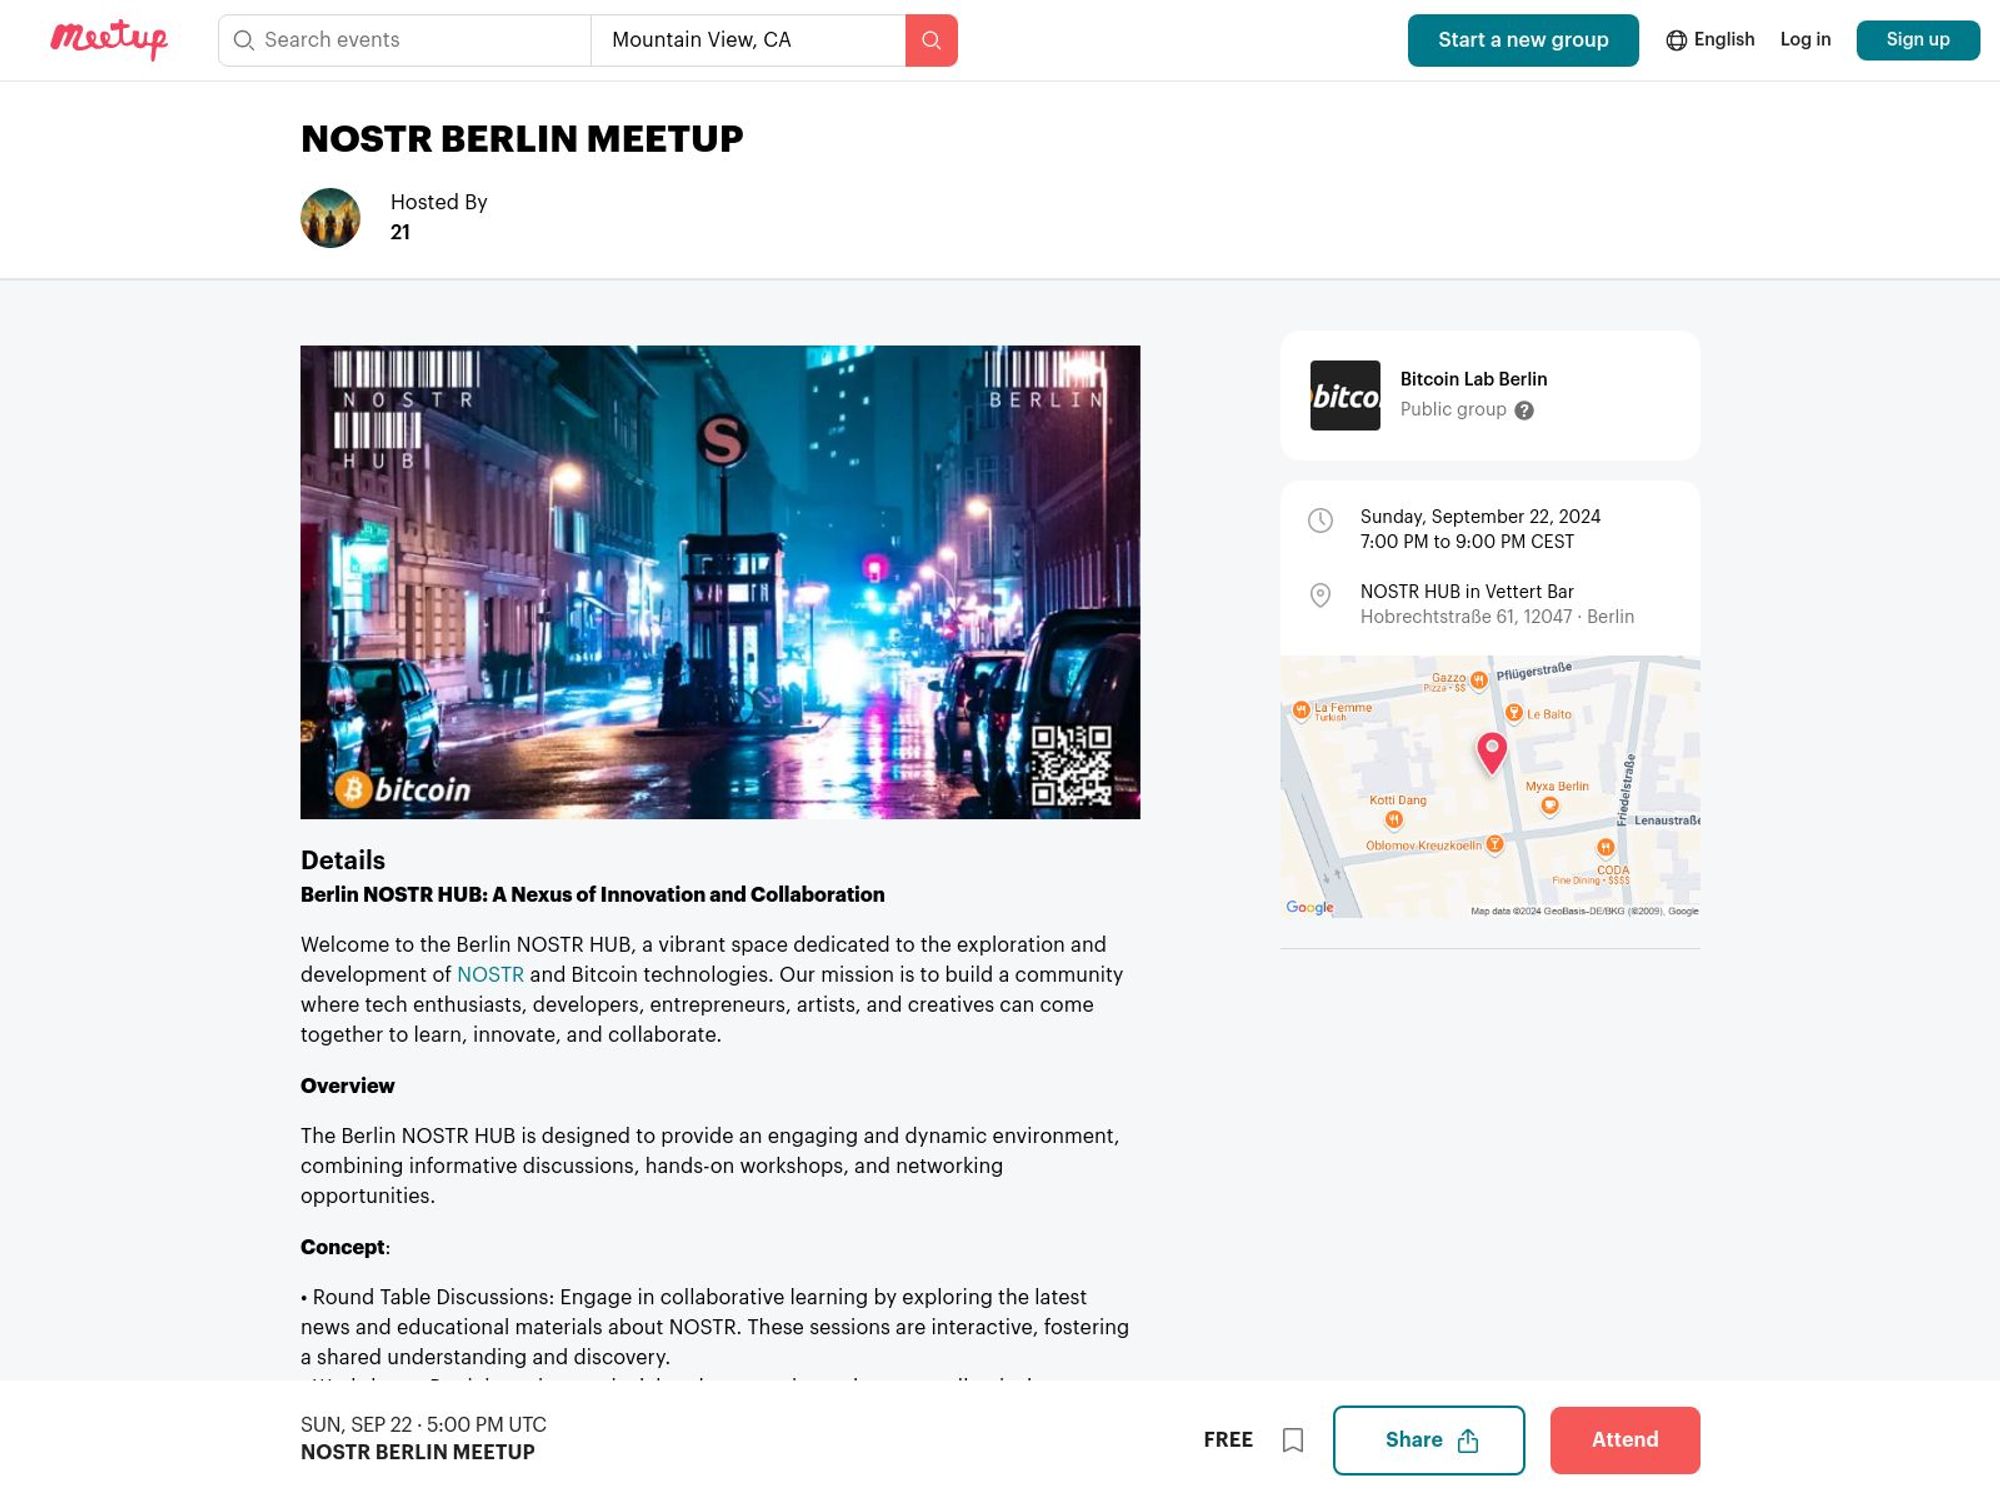The image size is (2000, 1500).
Task: Select the Log in menu item
Action: [1805, 39]
